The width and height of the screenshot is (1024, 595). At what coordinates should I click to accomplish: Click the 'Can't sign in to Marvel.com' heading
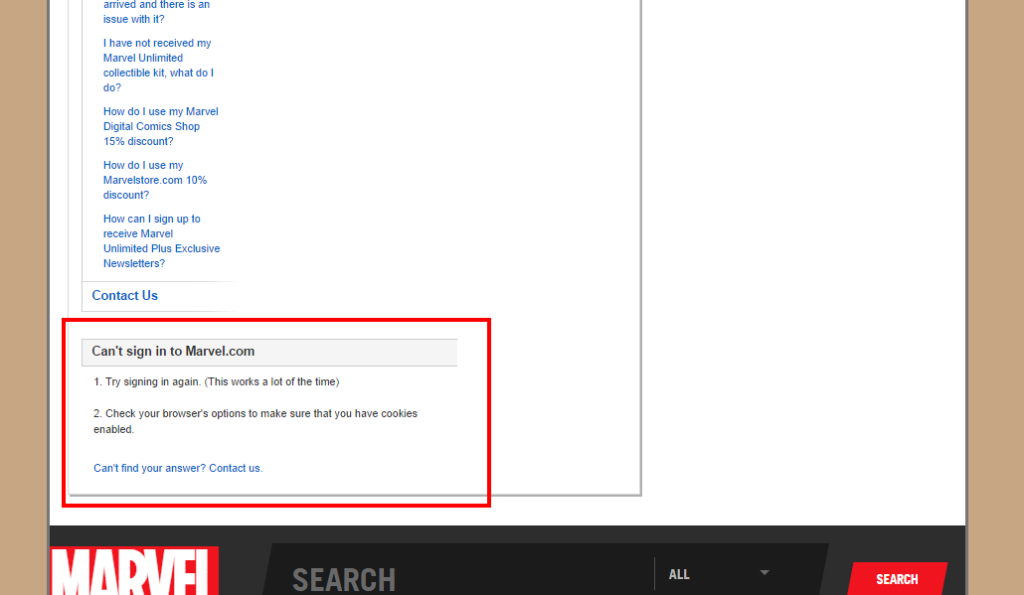173,351
